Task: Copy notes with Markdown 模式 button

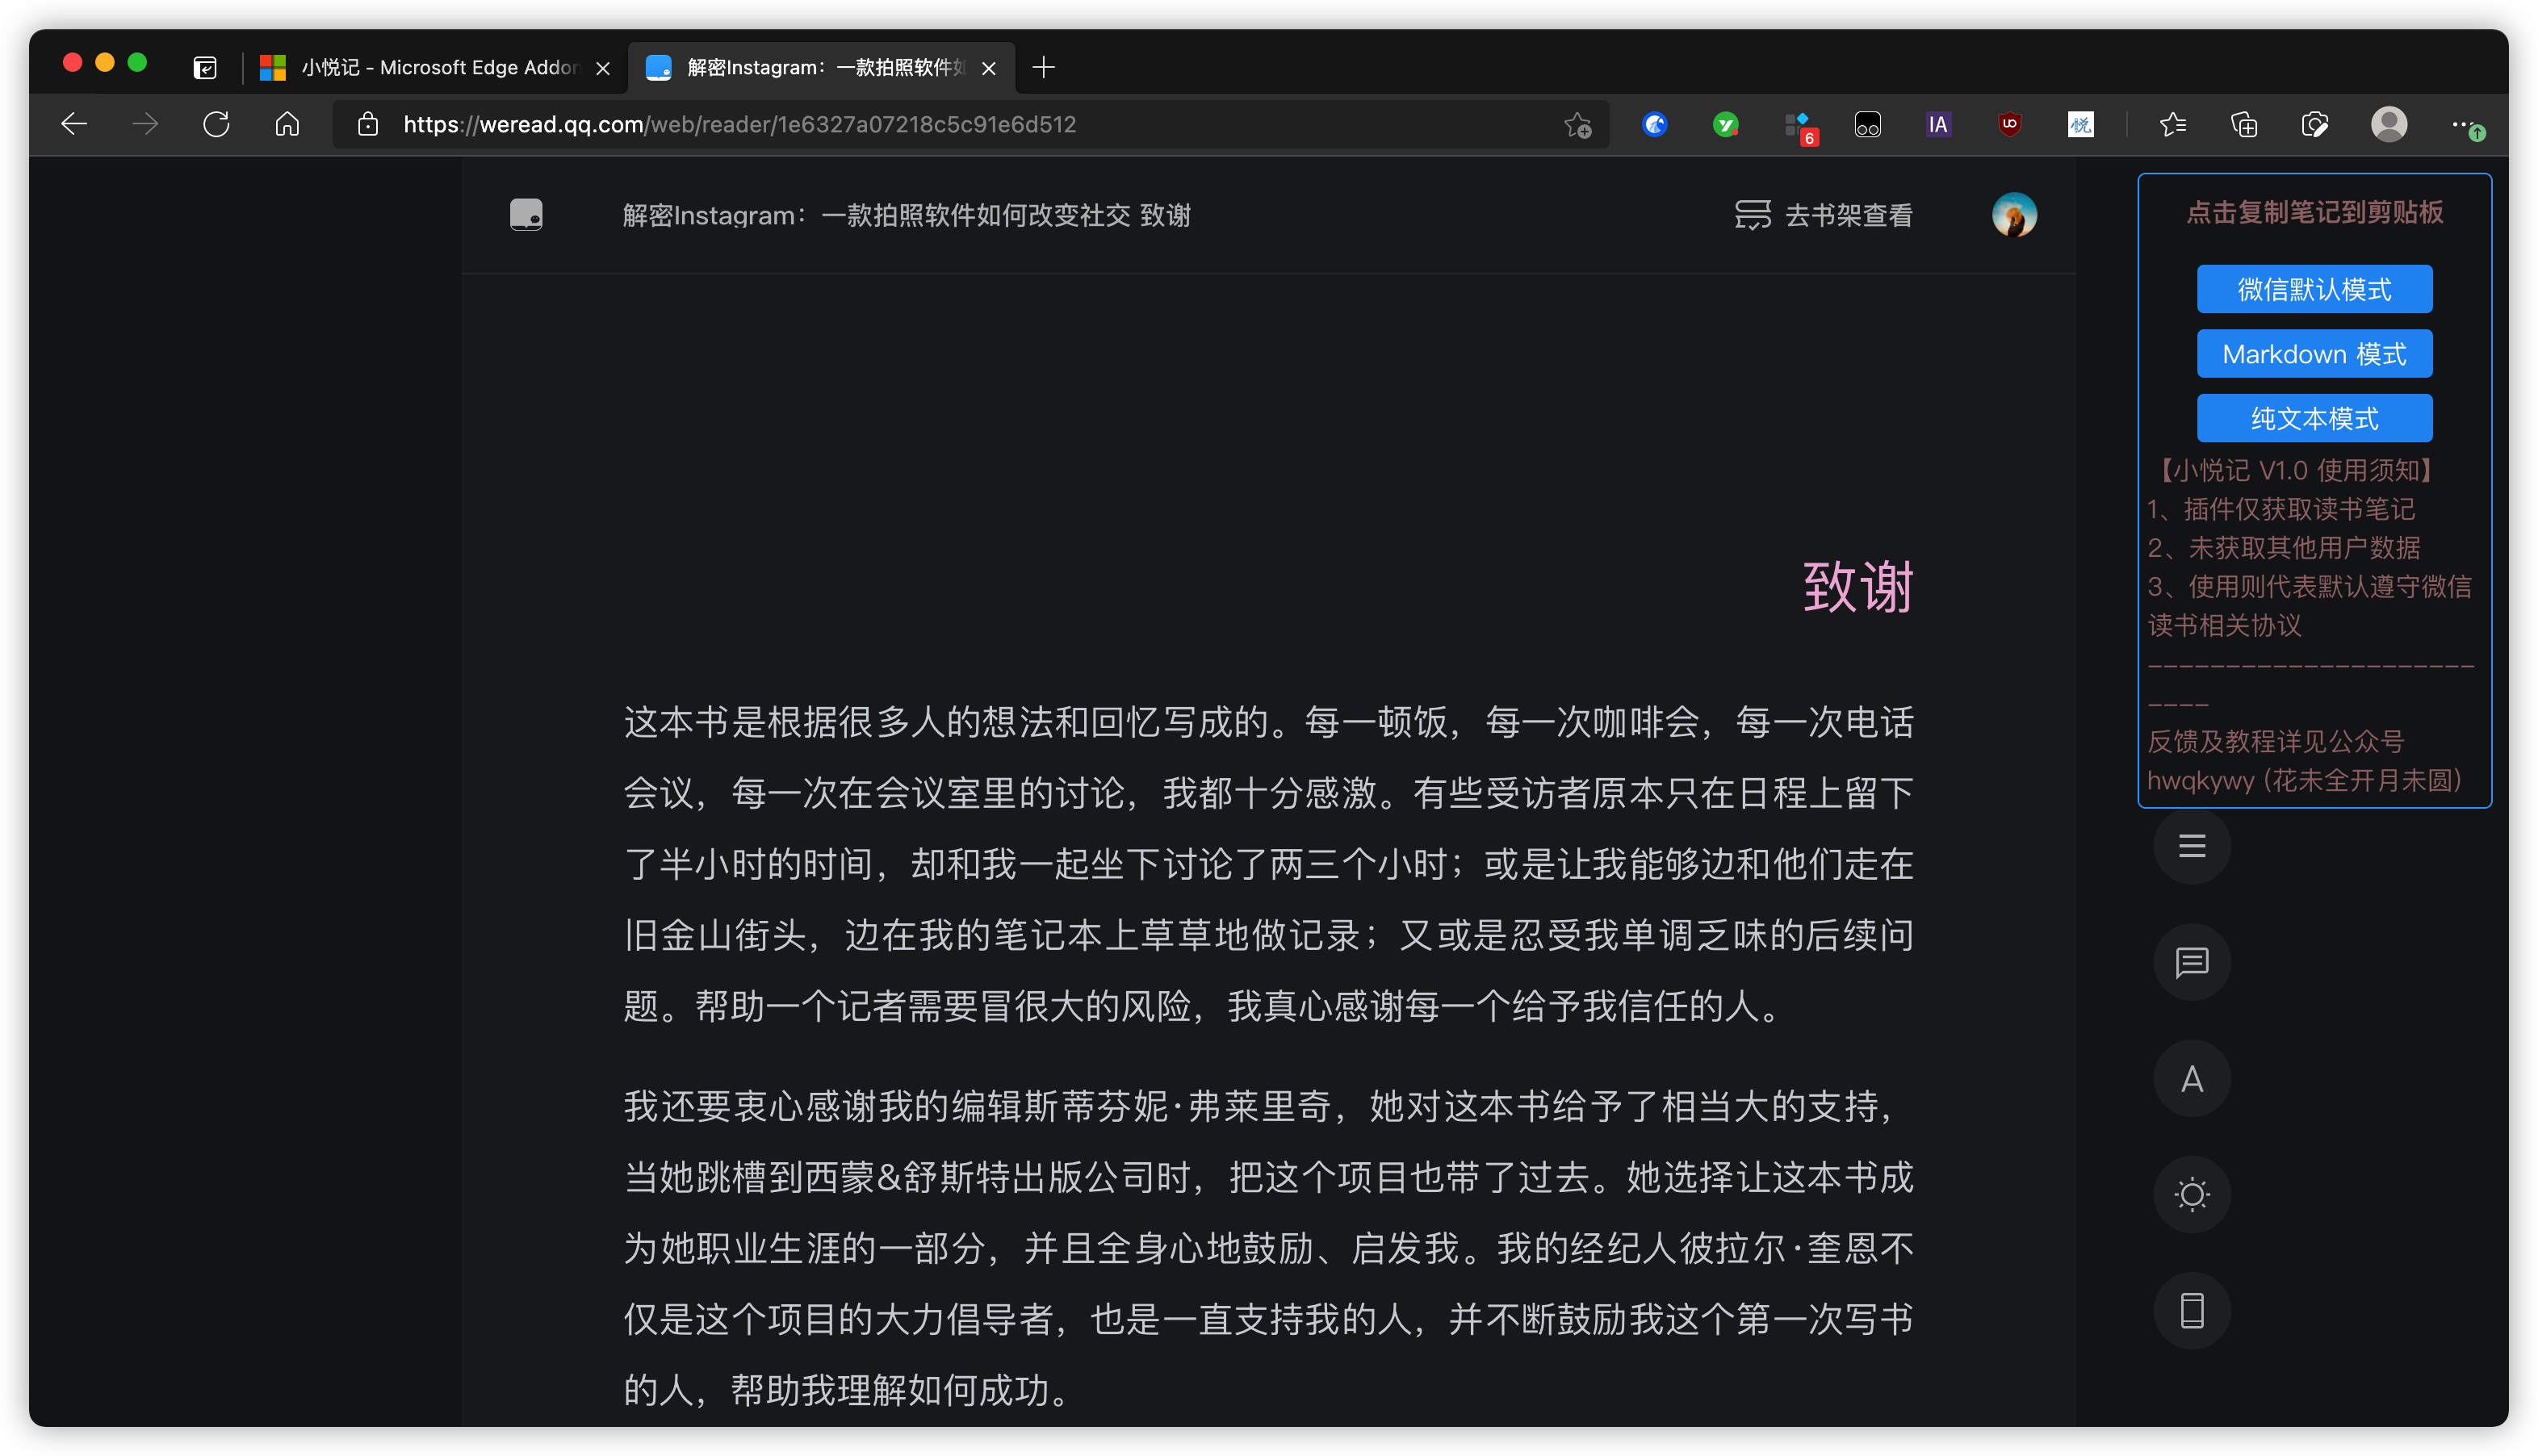Action: (2313, 354)
